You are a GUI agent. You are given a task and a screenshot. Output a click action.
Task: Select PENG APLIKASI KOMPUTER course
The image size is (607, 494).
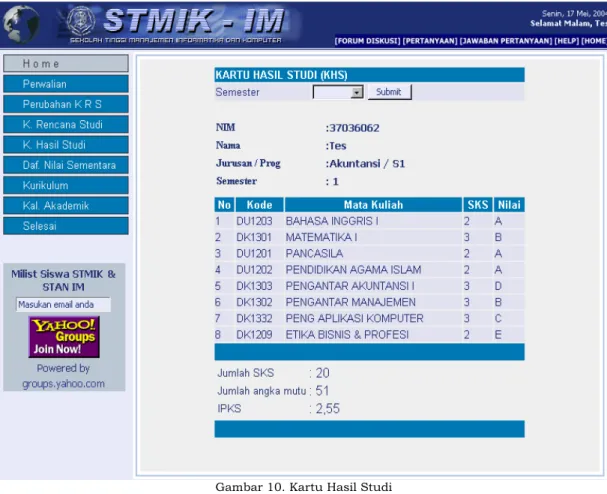pos(355,319)
